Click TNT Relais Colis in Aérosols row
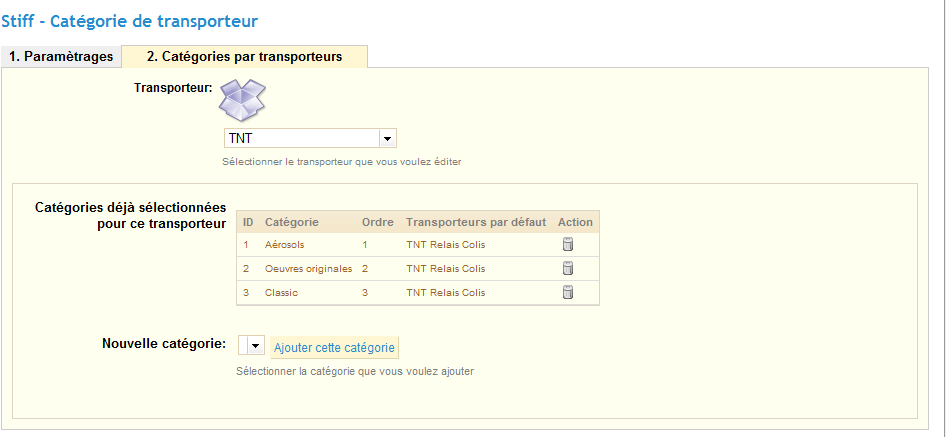The height and width of the screenshot is (437, 946). pos(445,244)
